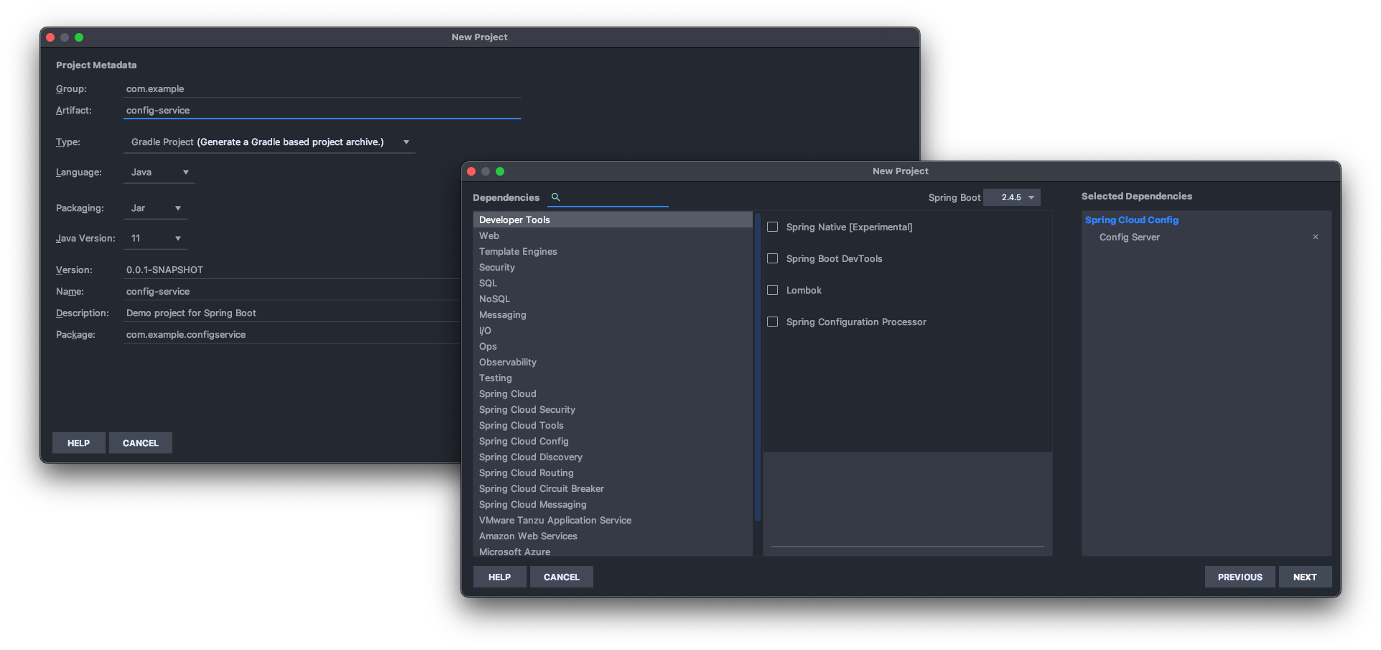Maximize the front New Project window
Image resolution: width=1381 pixels, height=650 pixels.
tap(500, 171)
